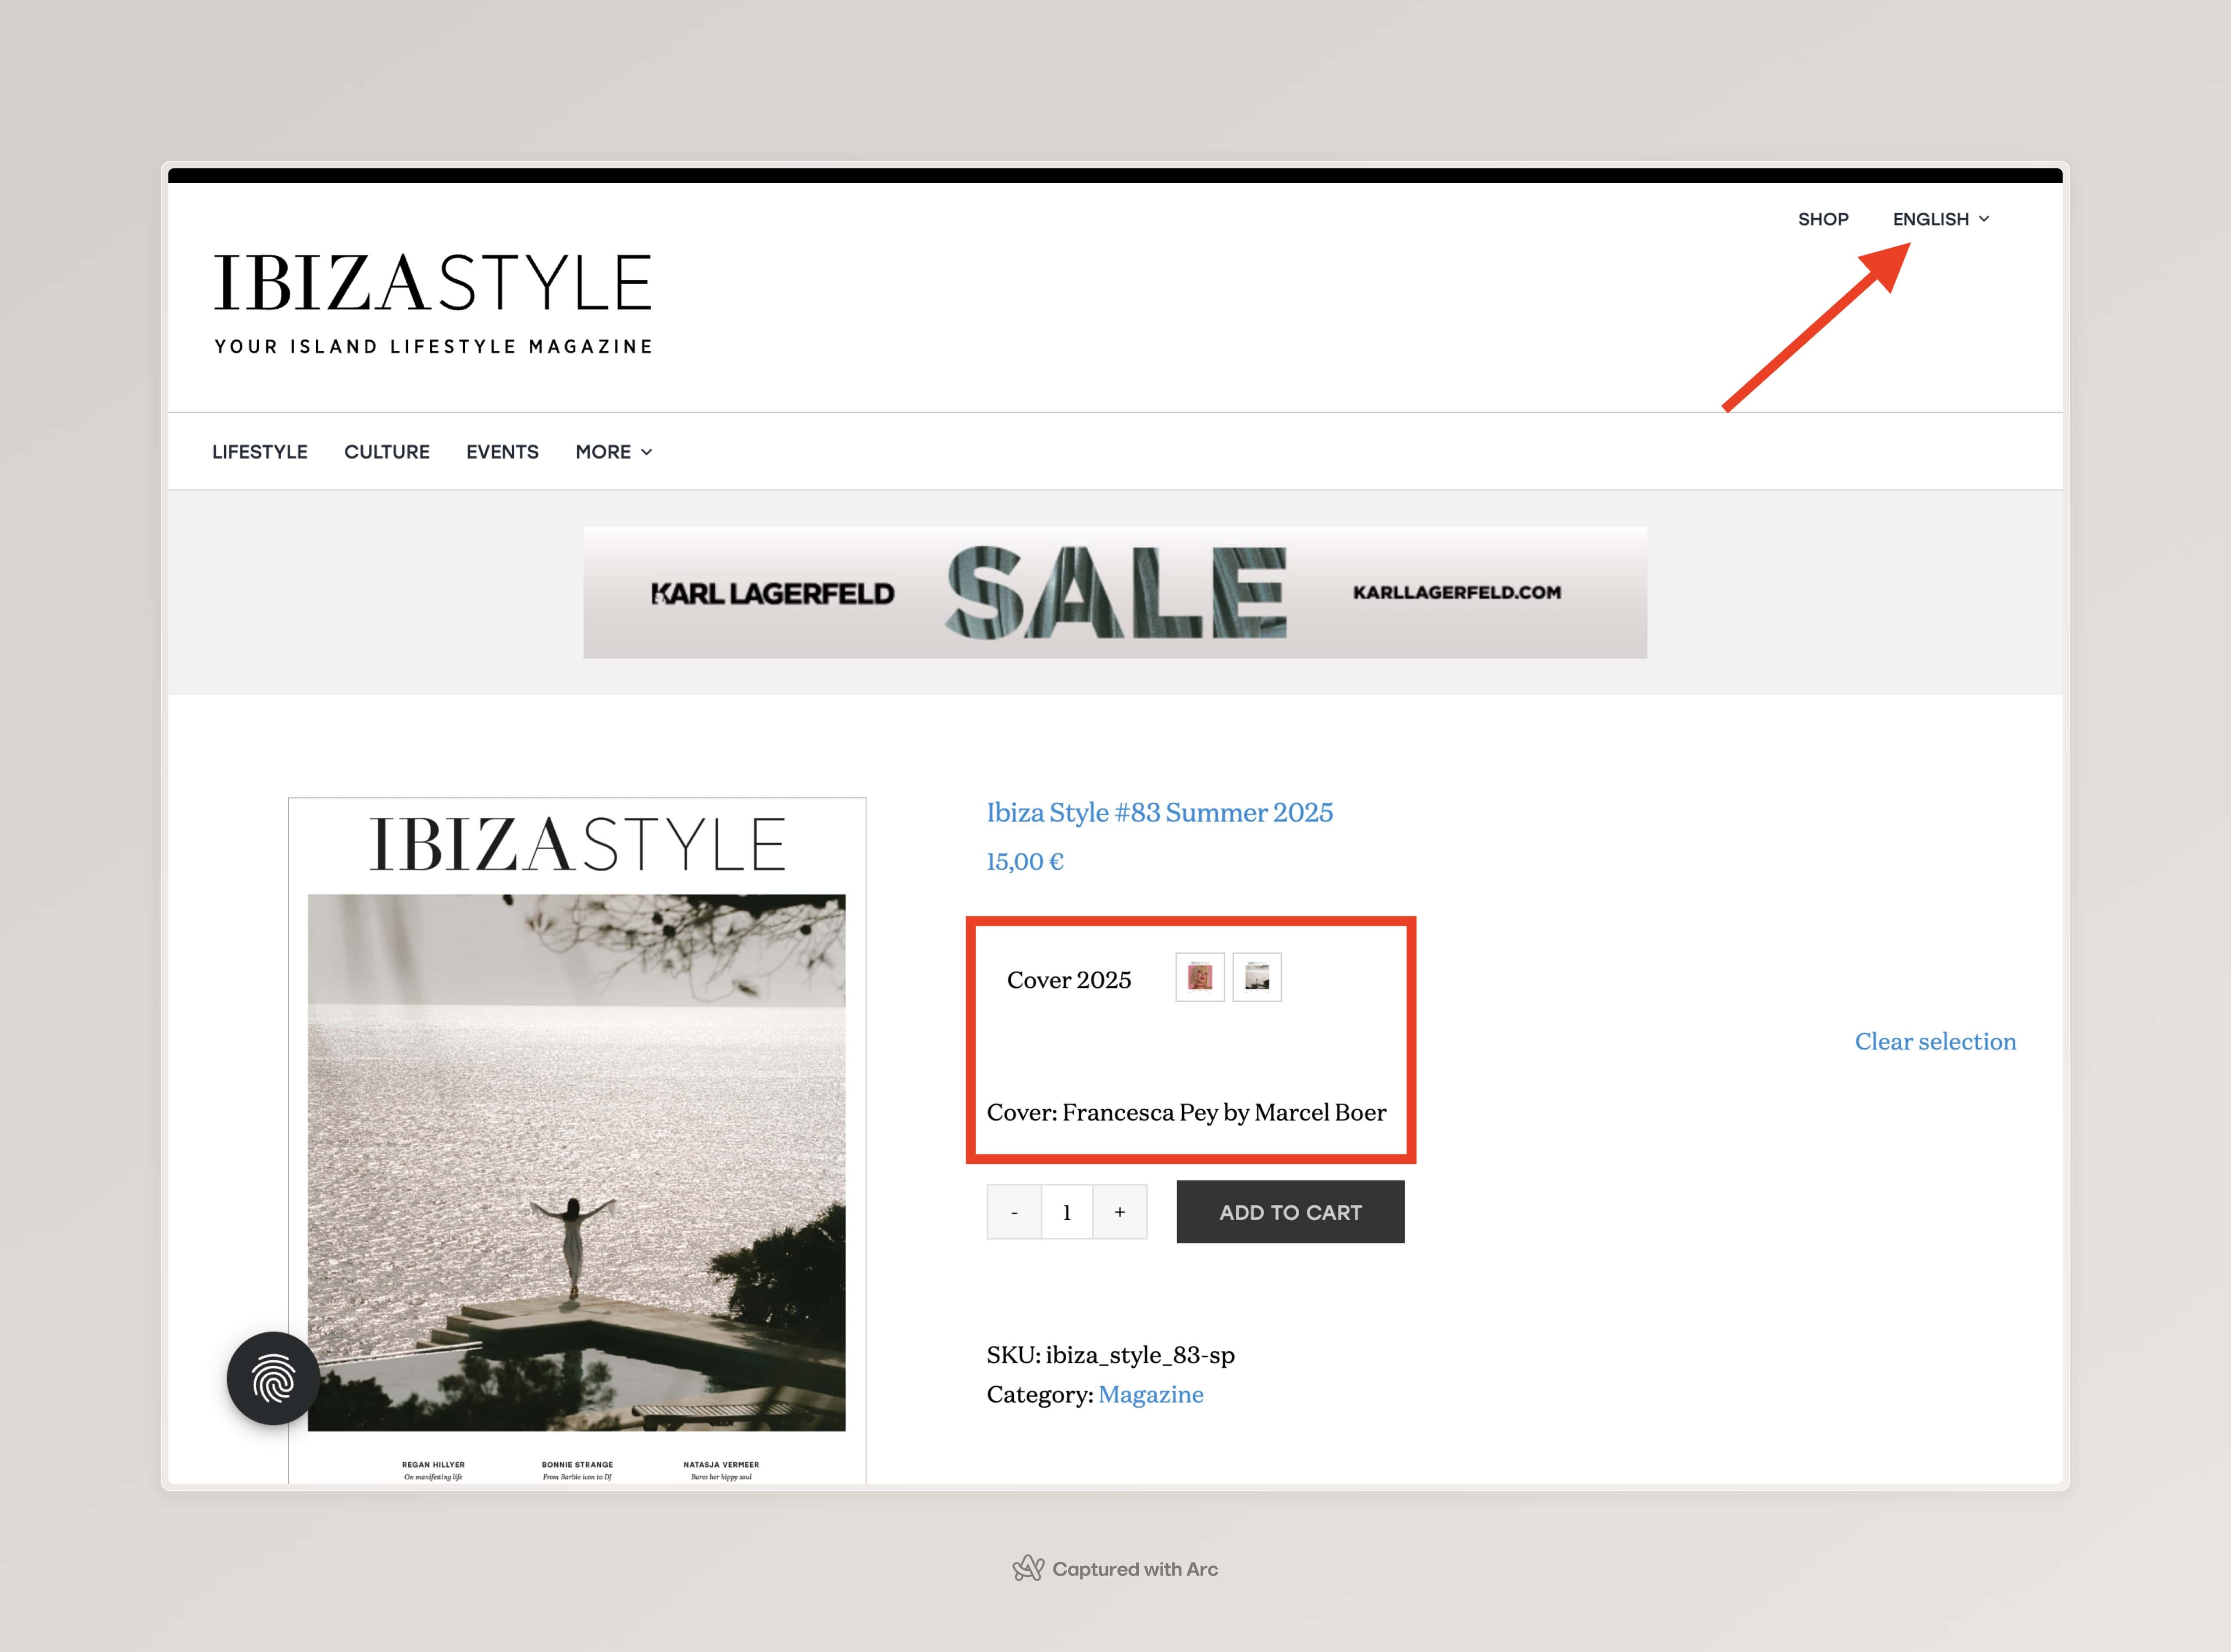Click YOUR ISLAND LIFESTYLE MAGAZINE tagline
The image size is (2231, 1652).
[433, 346]
